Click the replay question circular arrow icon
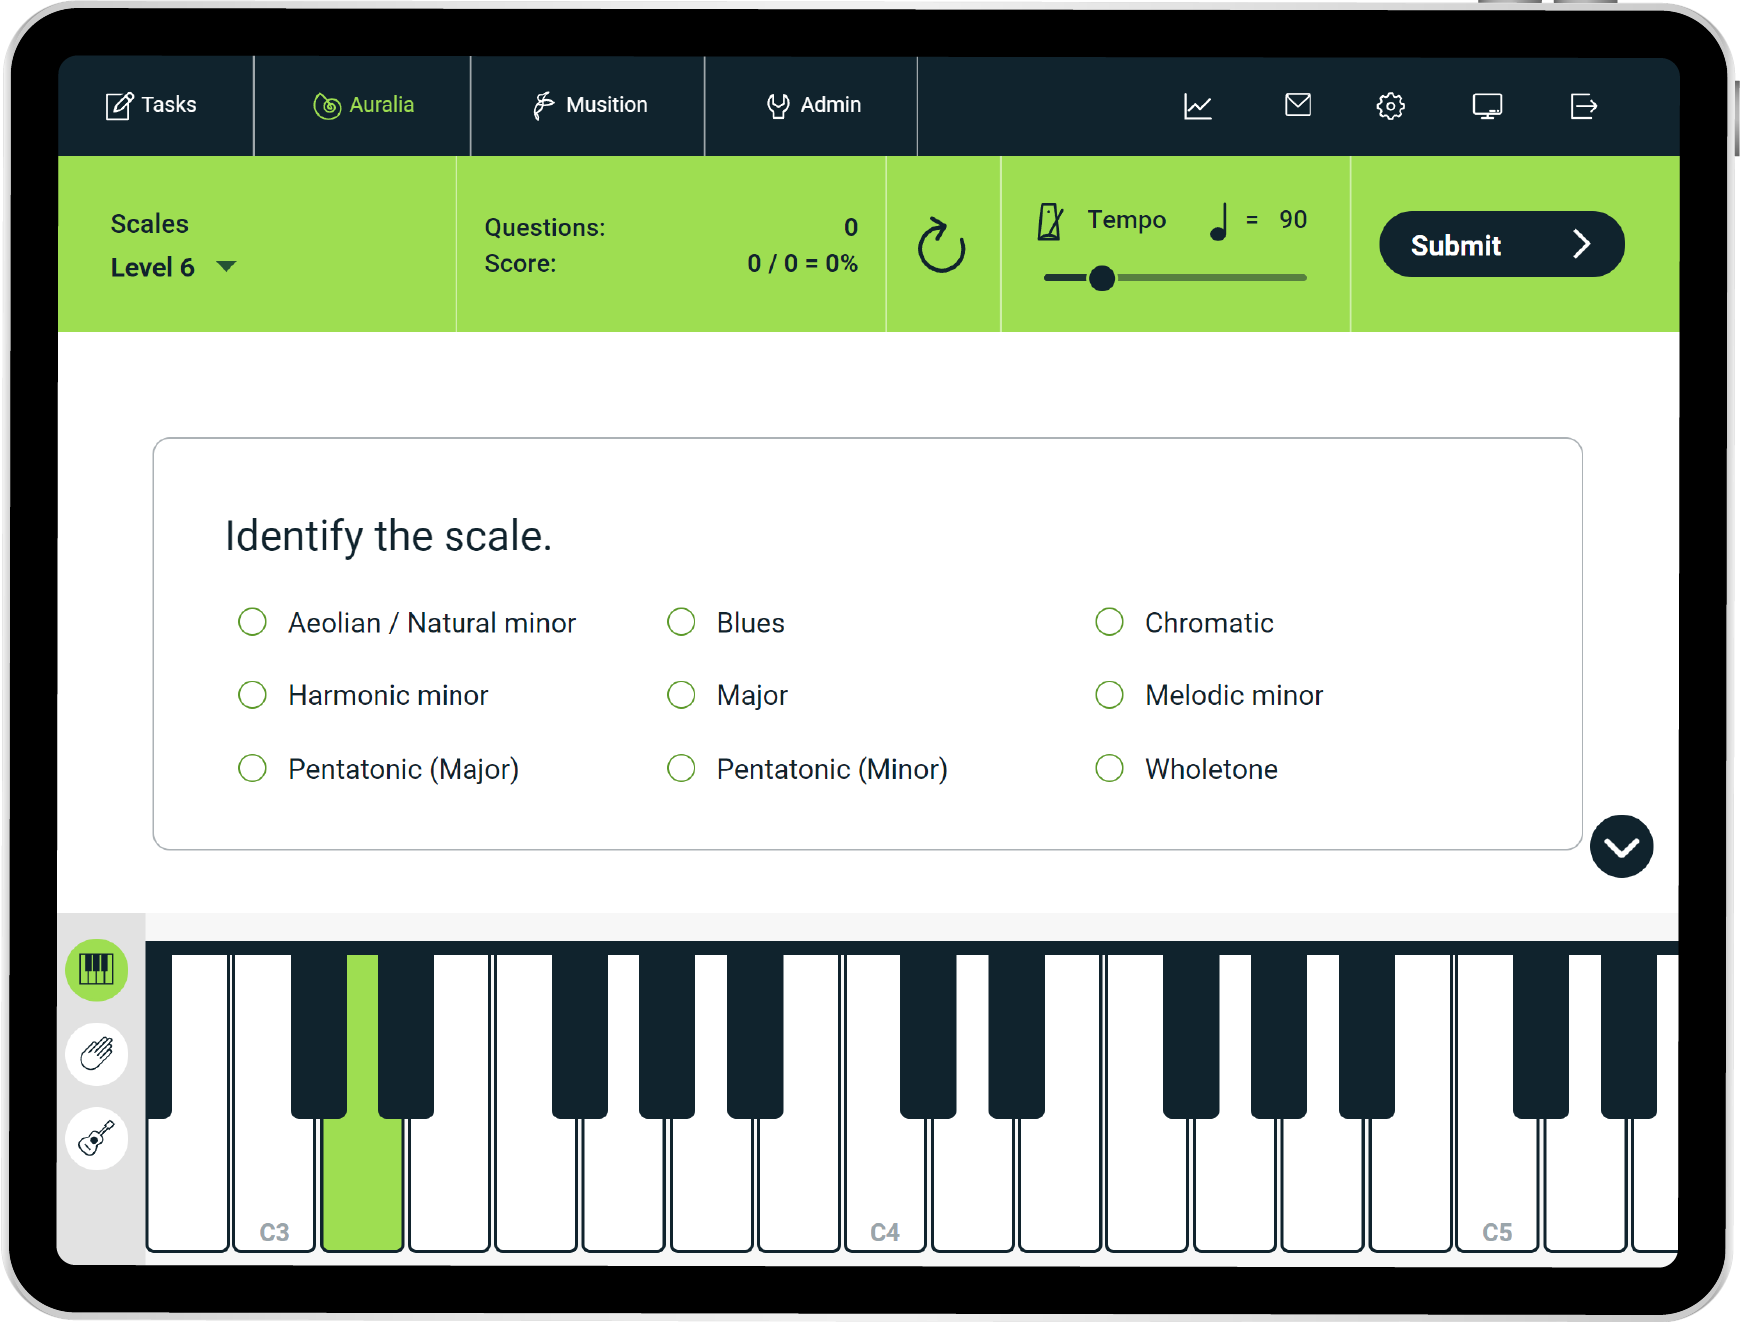The image size is (1741, 1322). click(941, 246)
